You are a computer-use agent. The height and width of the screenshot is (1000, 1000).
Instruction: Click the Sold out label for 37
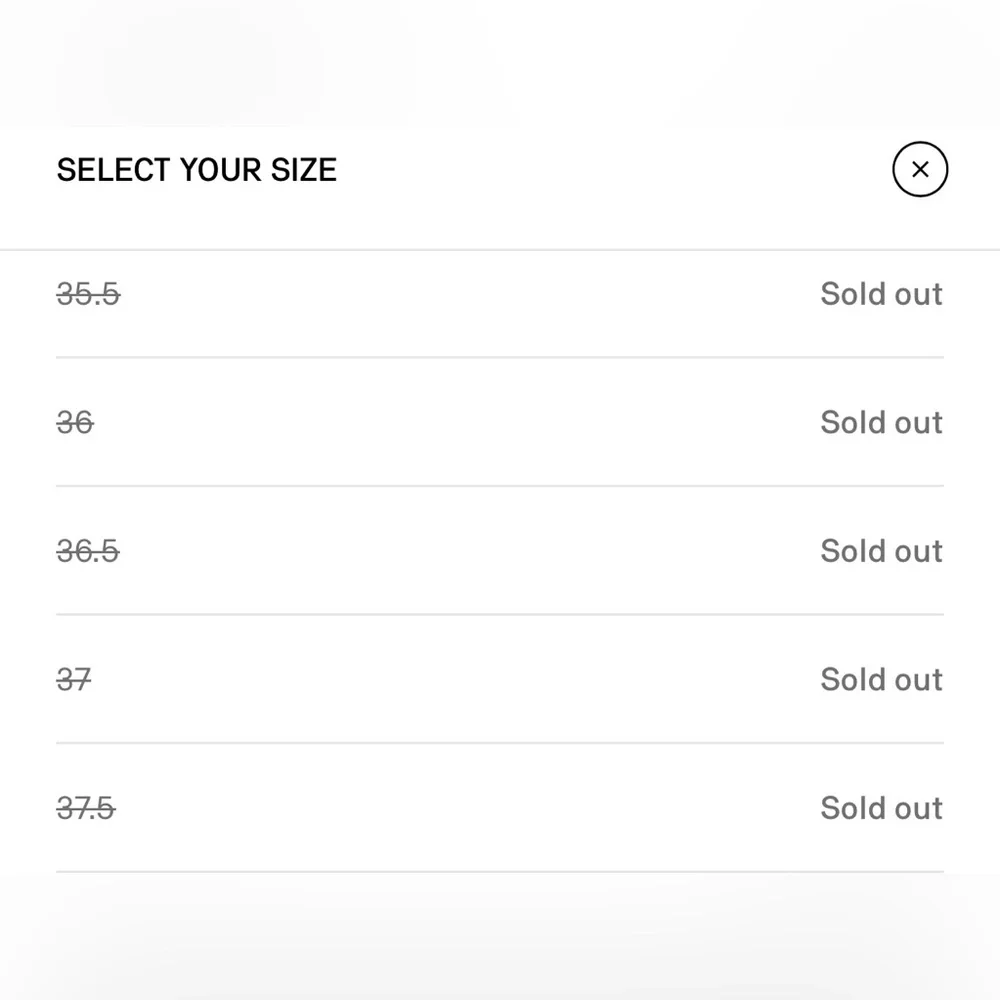[881, 680]
